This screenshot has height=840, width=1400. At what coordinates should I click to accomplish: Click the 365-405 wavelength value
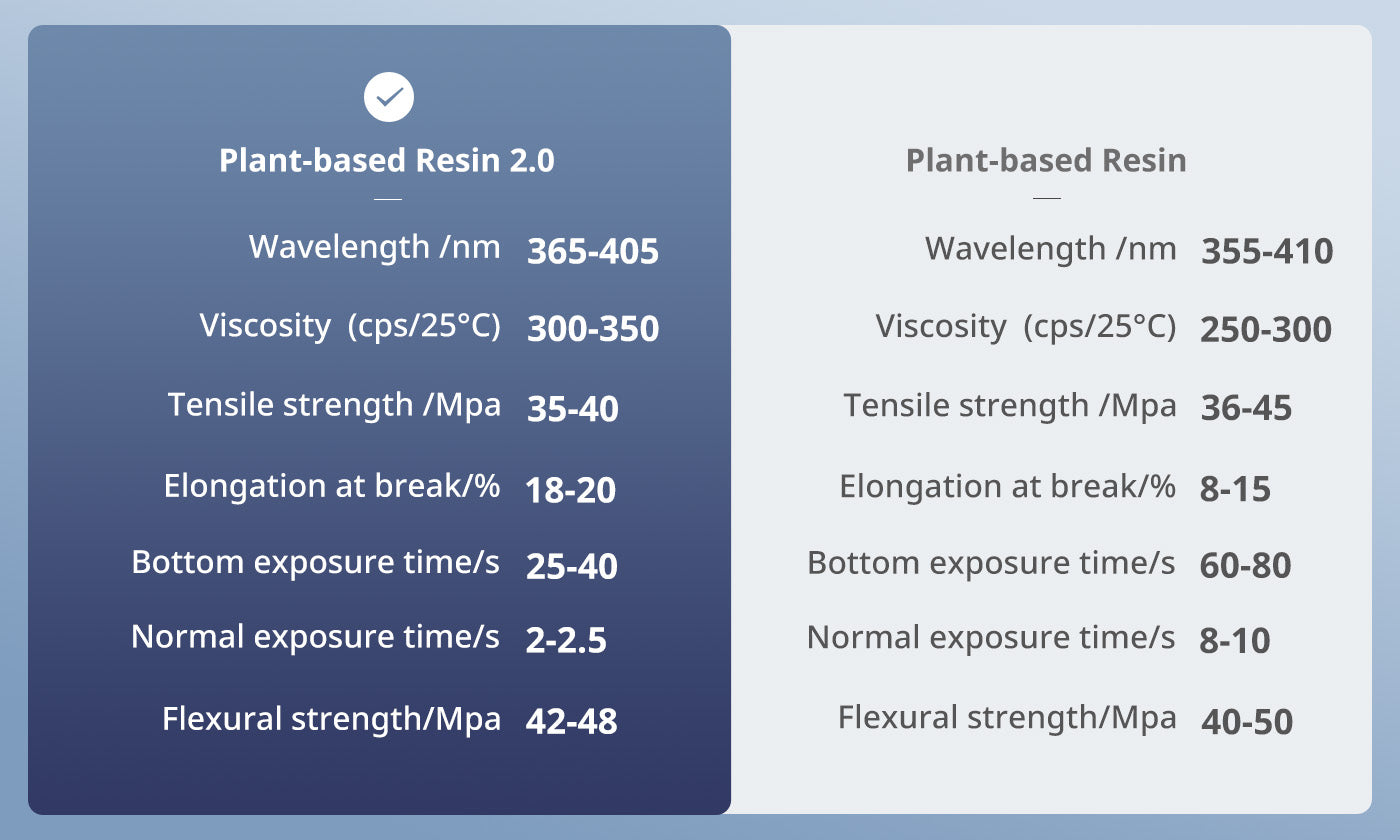pos(593,252)
